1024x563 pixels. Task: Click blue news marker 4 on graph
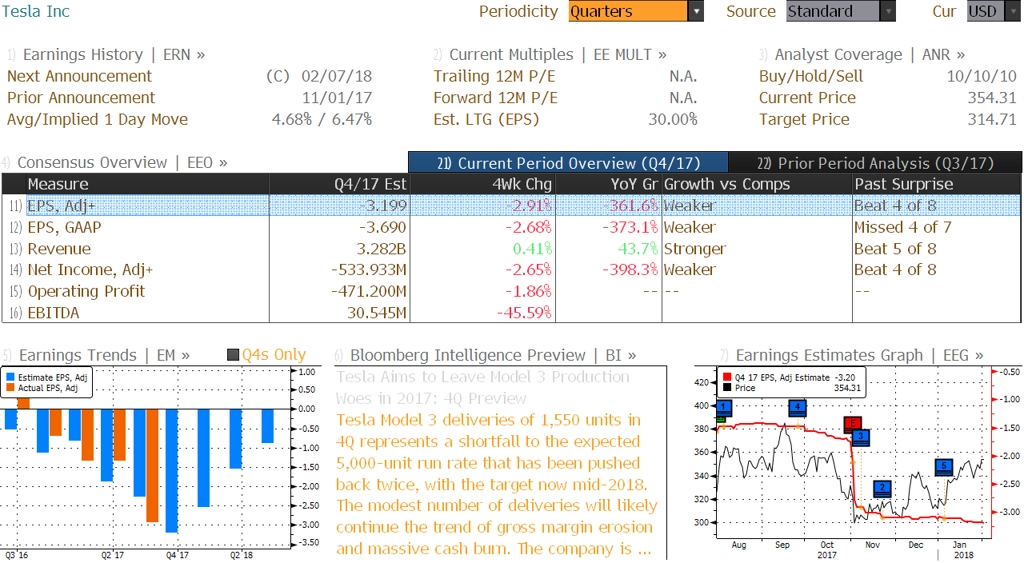pos(797,408)
